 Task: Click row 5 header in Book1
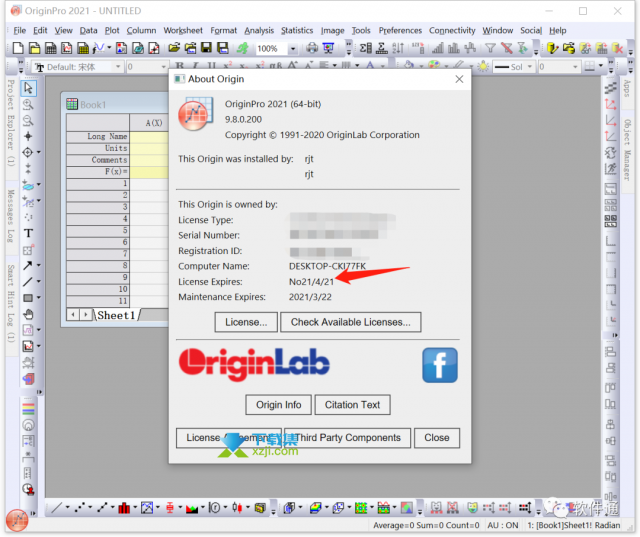[x=98, y=231]
